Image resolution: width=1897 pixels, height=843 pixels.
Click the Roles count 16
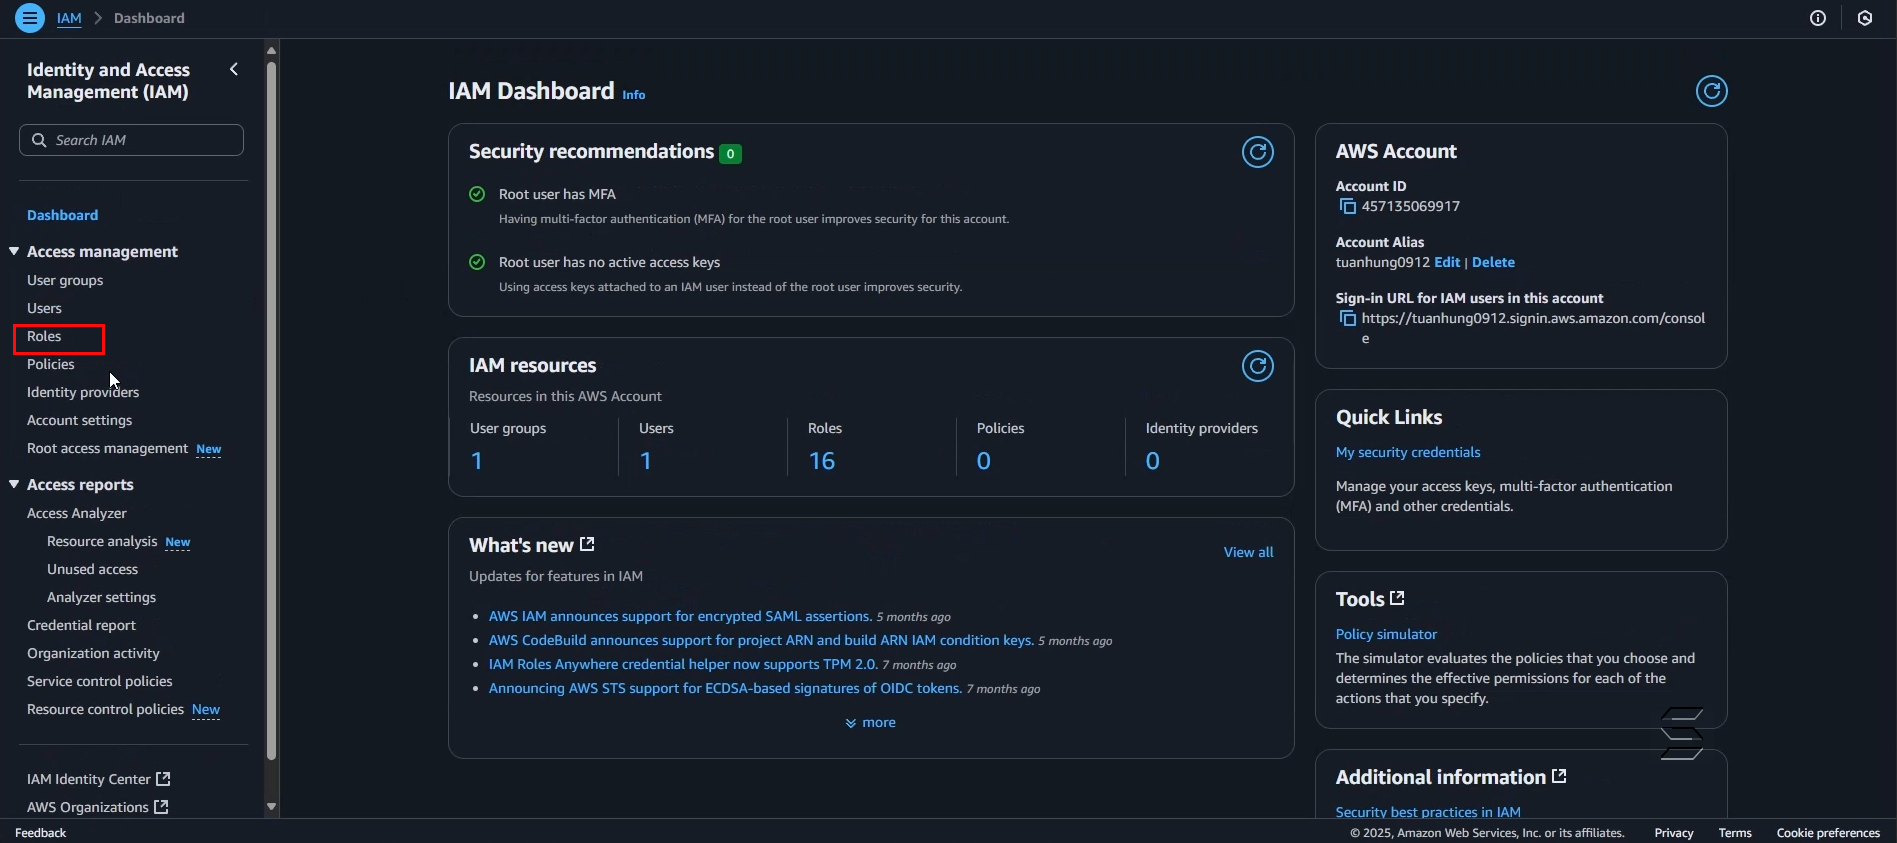pos(822,461)
